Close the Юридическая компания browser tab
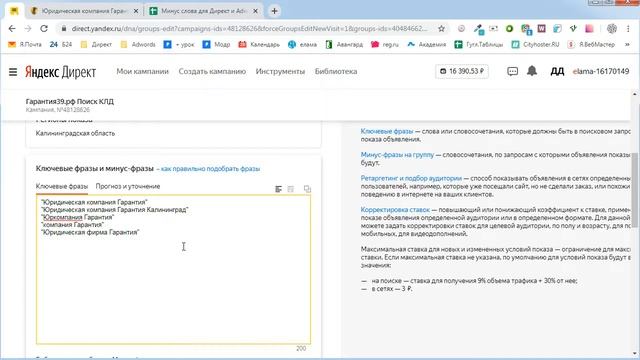The width and height of the screenshot is (640, 360). (x=136, y=11)
